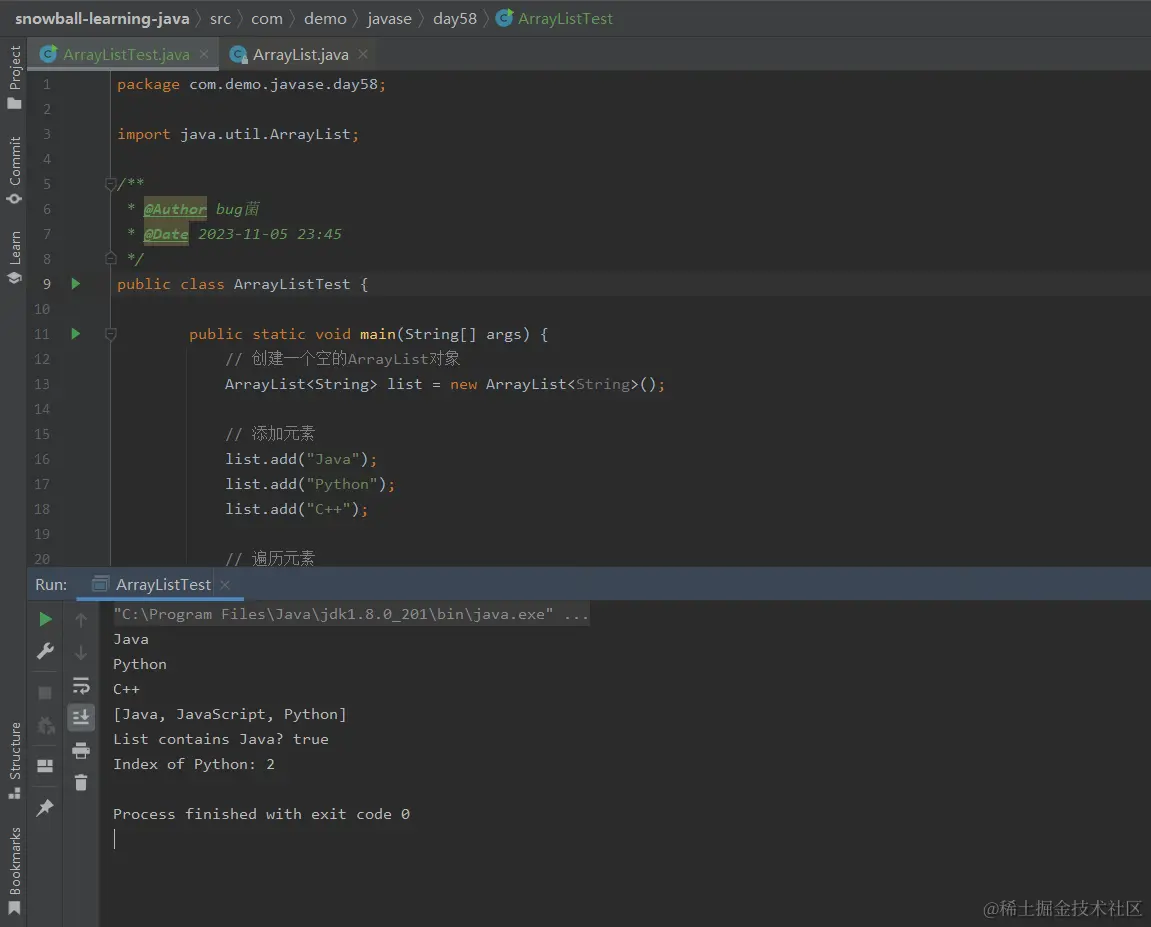Click list.add("Java") code line
Image resolution: width=1151 pixels, height=927 pixels.
point(300,459)
